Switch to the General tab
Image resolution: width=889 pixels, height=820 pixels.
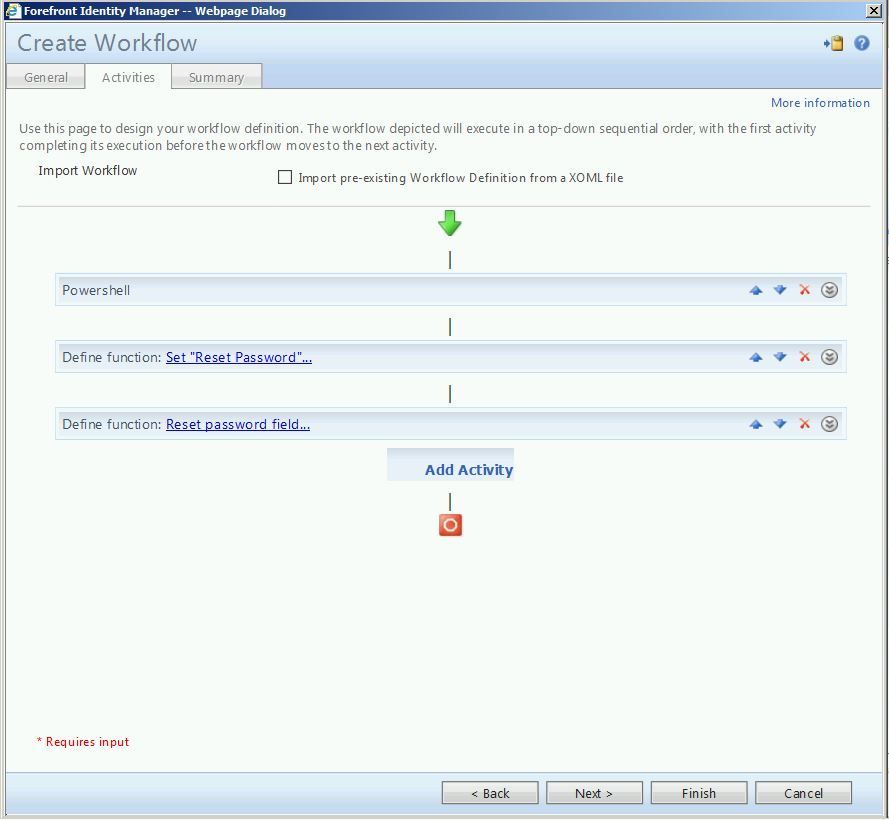click(46, 77)
